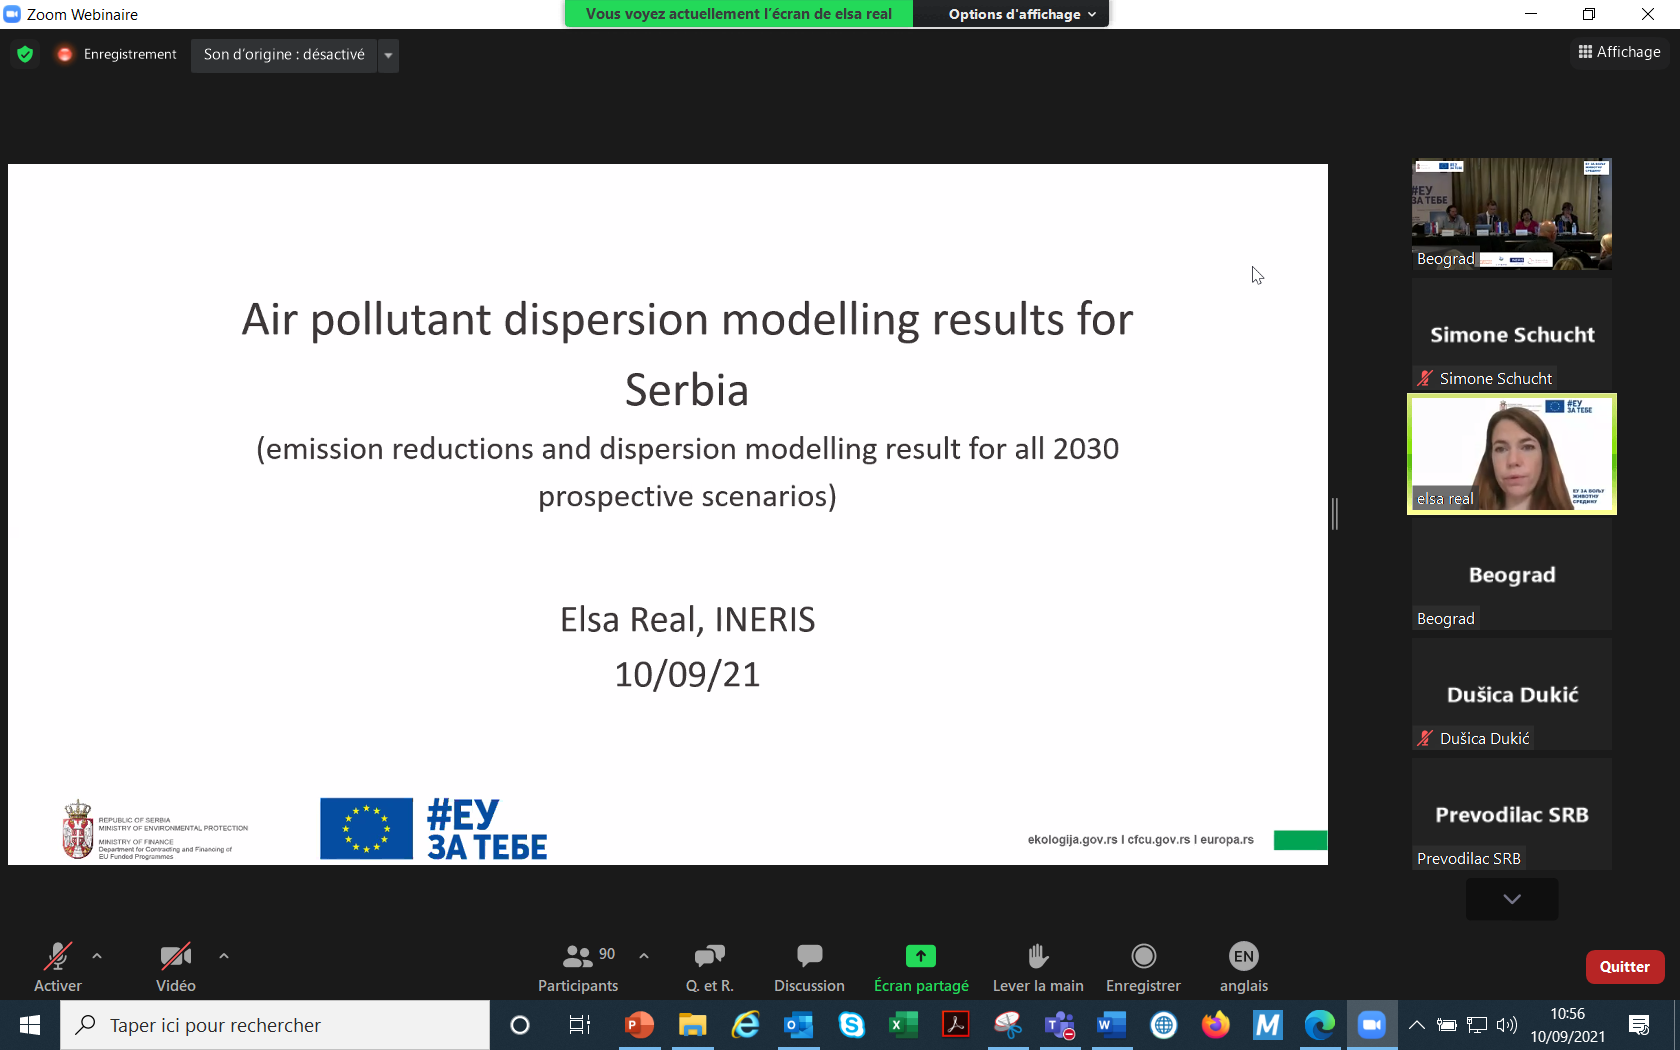
Task: Select the Prevodilac SRB participant tile
Action: coord(1512,814)
